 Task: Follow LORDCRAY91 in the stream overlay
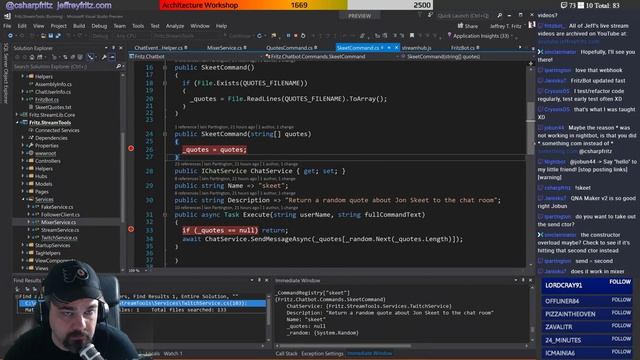point(620,282)
